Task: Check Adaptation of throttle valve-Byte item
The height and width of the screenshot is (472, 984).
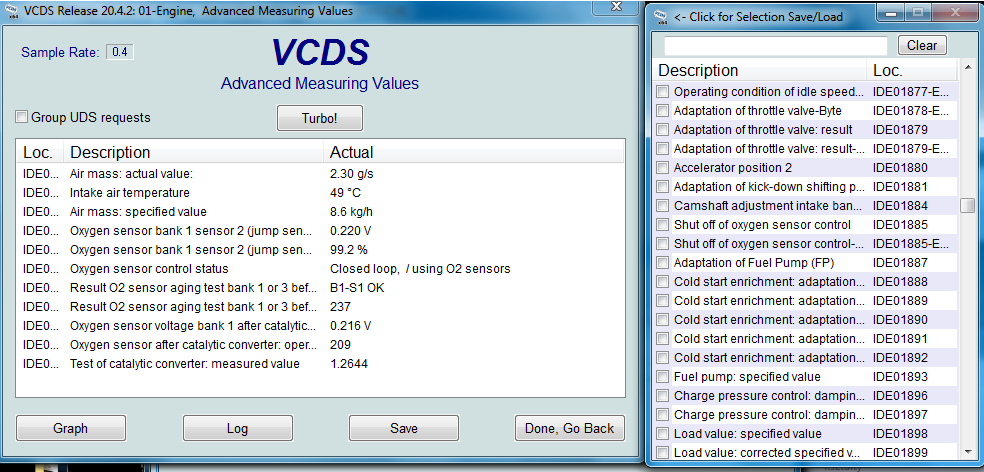Action: pyautogui.click(x=663, y=110)
